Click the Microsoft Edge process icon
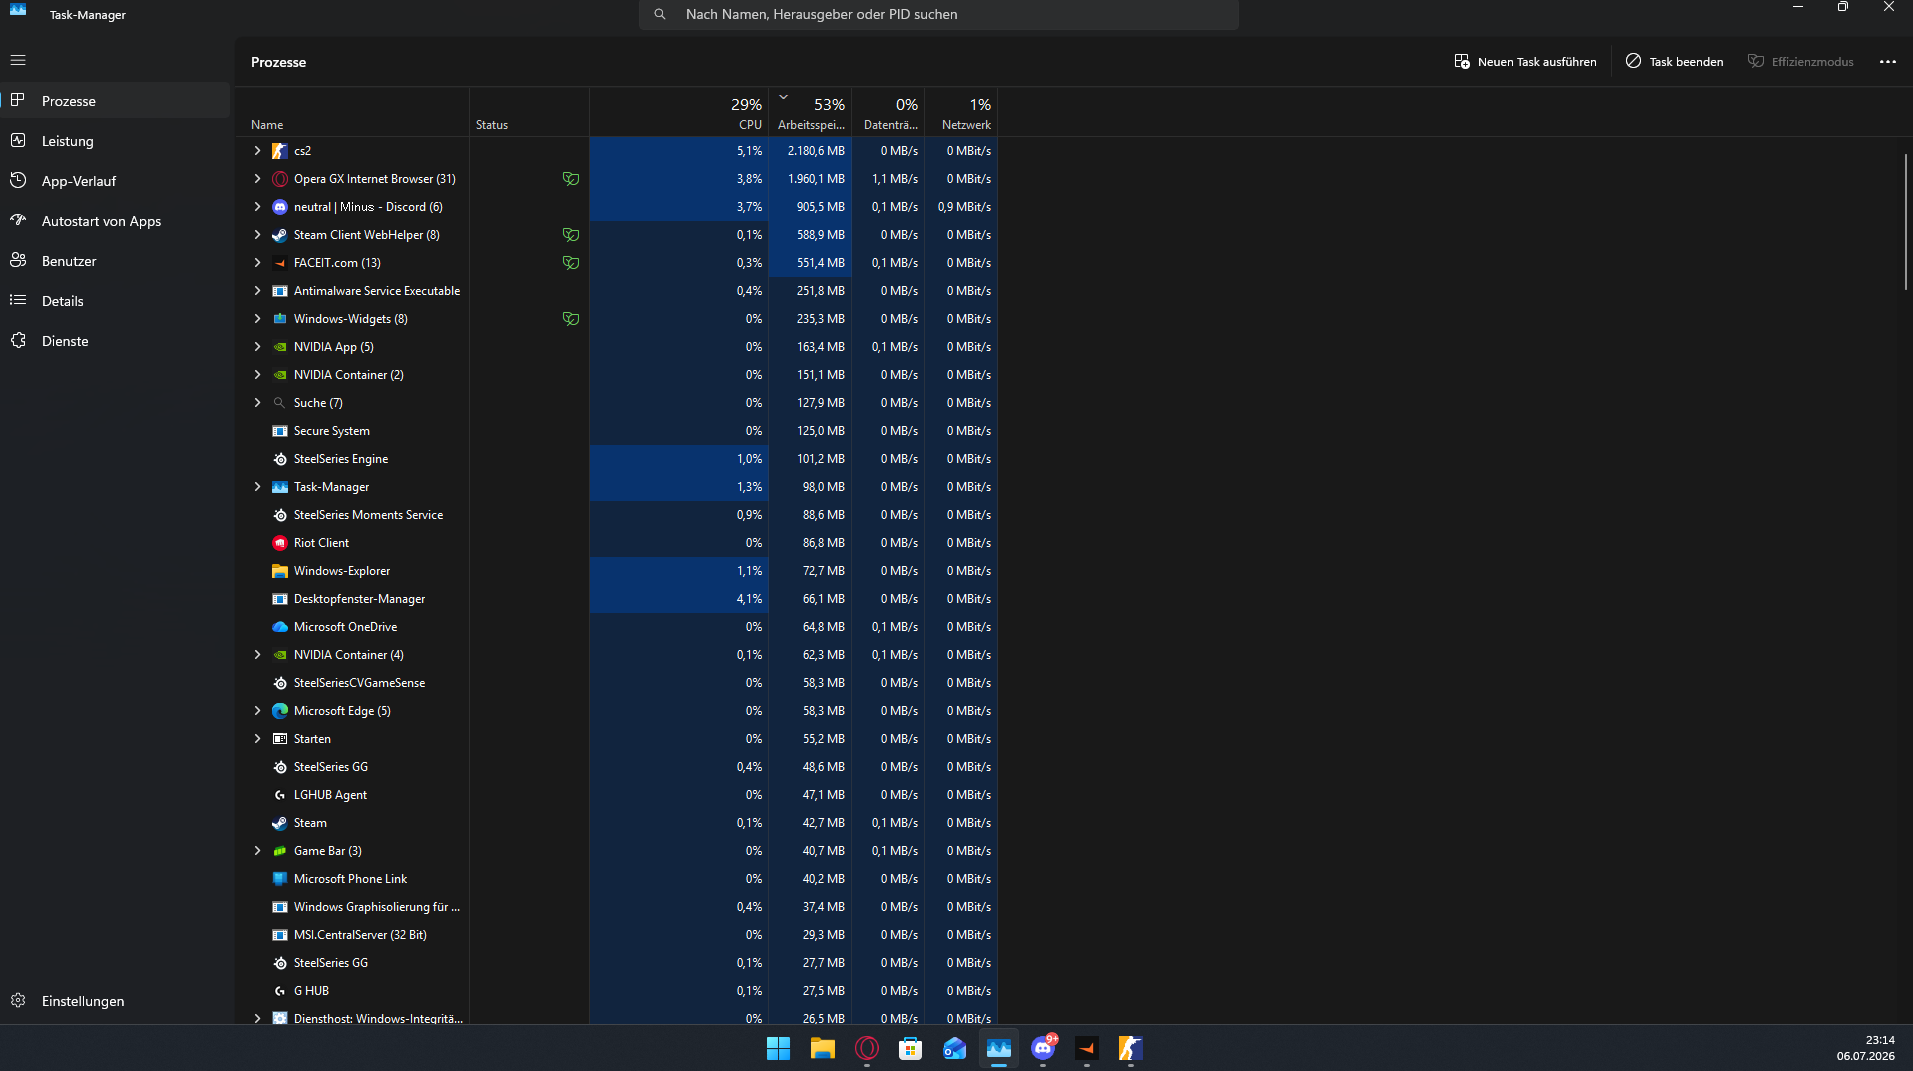1913x1071 pixels. (x=280, y=711)
